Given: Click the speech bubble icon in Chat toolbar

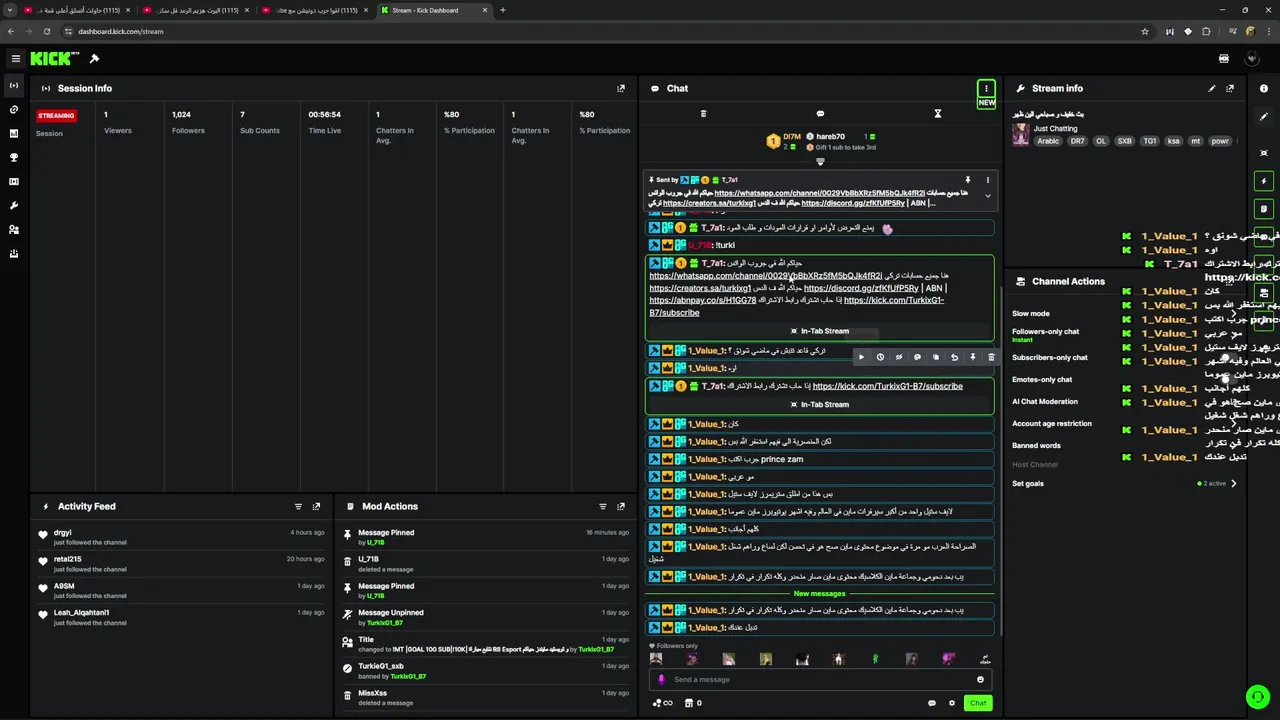Looking at the screenshot, I should [820, 114].
